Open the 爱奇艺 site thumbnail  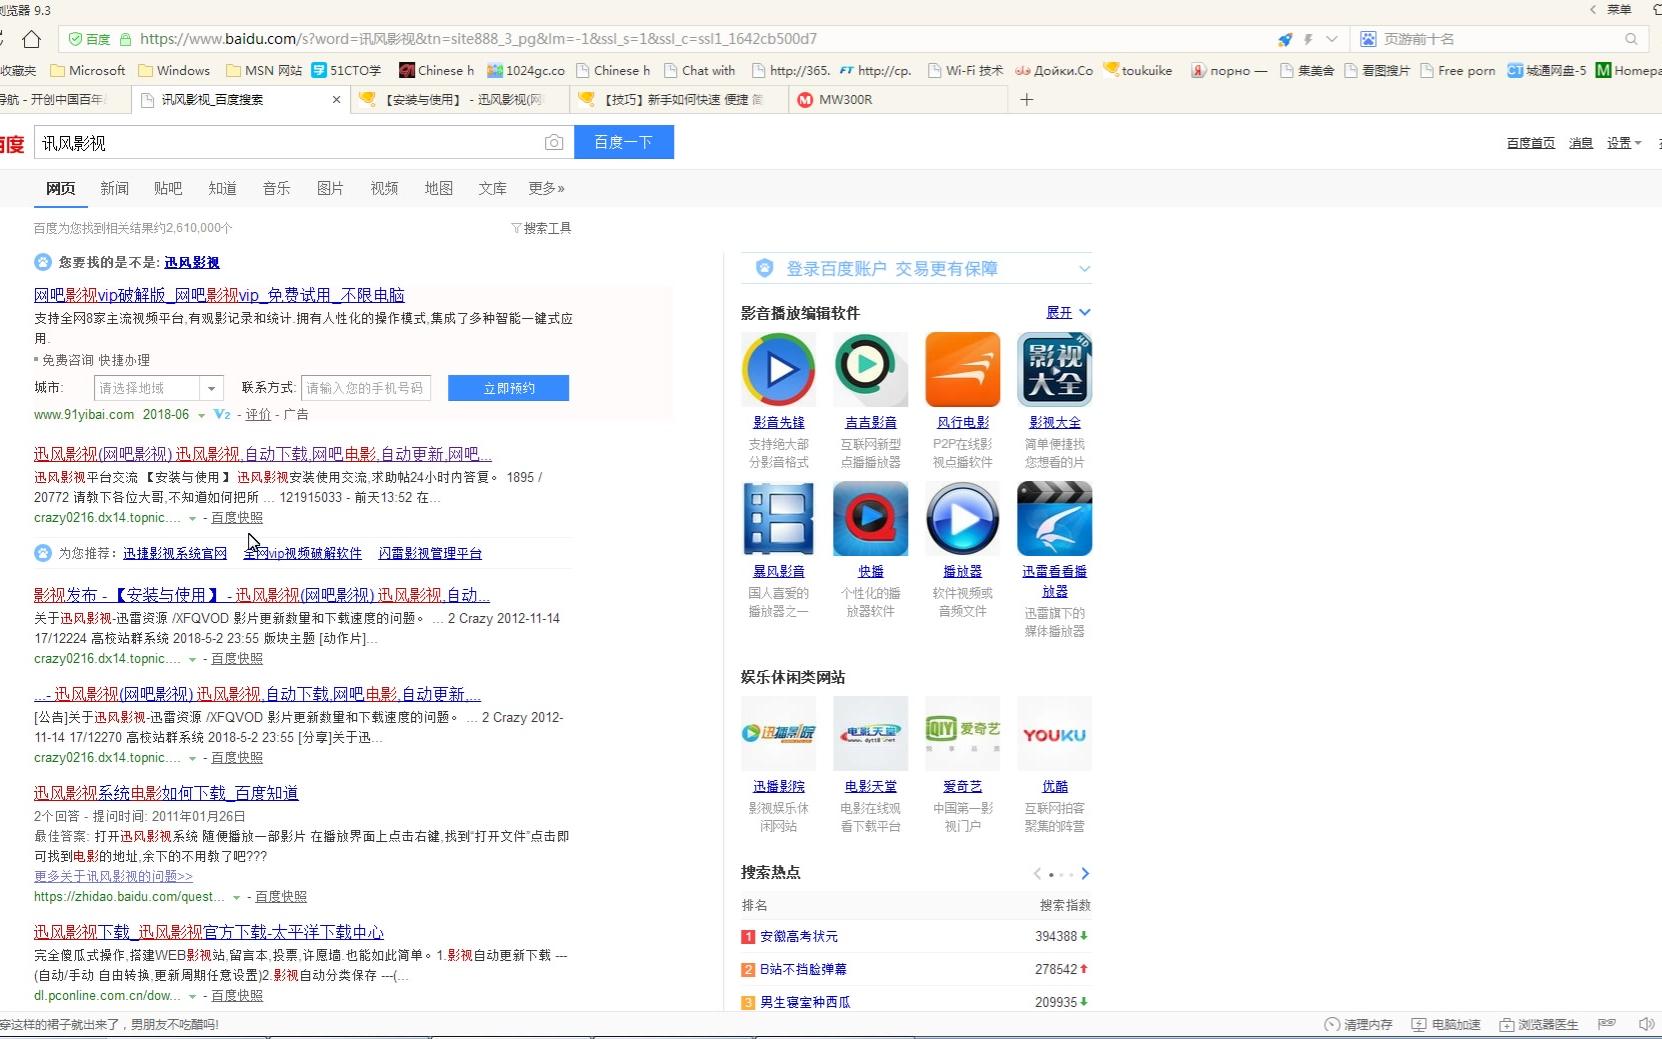[x=962, y=733]
